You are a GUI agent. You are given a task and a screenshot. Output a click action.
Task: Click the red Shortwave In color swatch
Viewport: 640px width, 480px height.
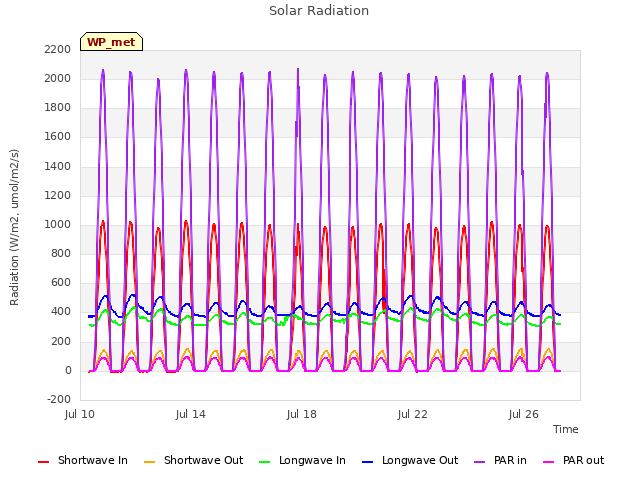coord(43,462)
